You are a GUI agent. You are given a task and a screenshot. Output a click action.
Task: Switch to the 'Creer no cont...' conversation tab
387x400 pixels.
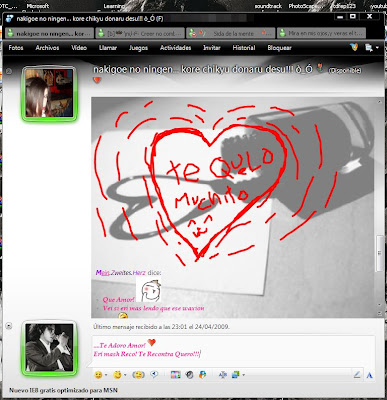coord(140,33)
